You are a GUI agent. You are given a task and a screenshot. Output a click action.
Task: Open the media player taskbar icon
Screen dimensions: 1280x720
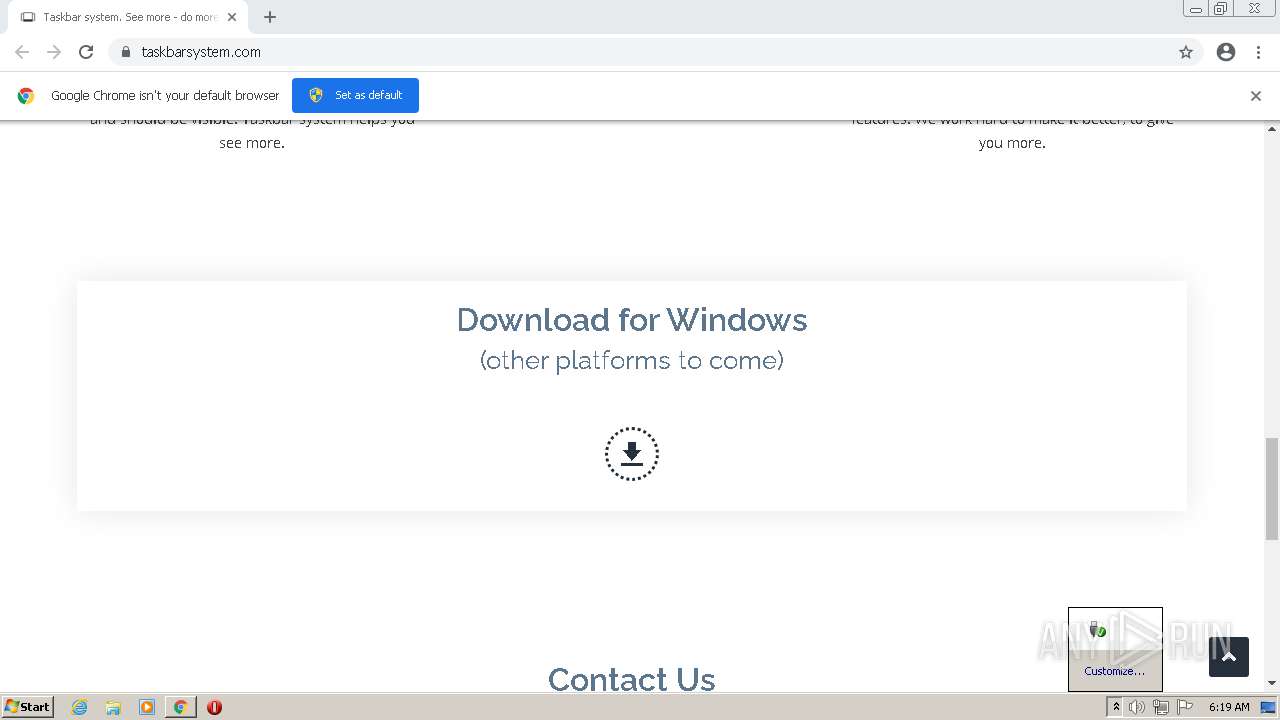tap(147, 707)
